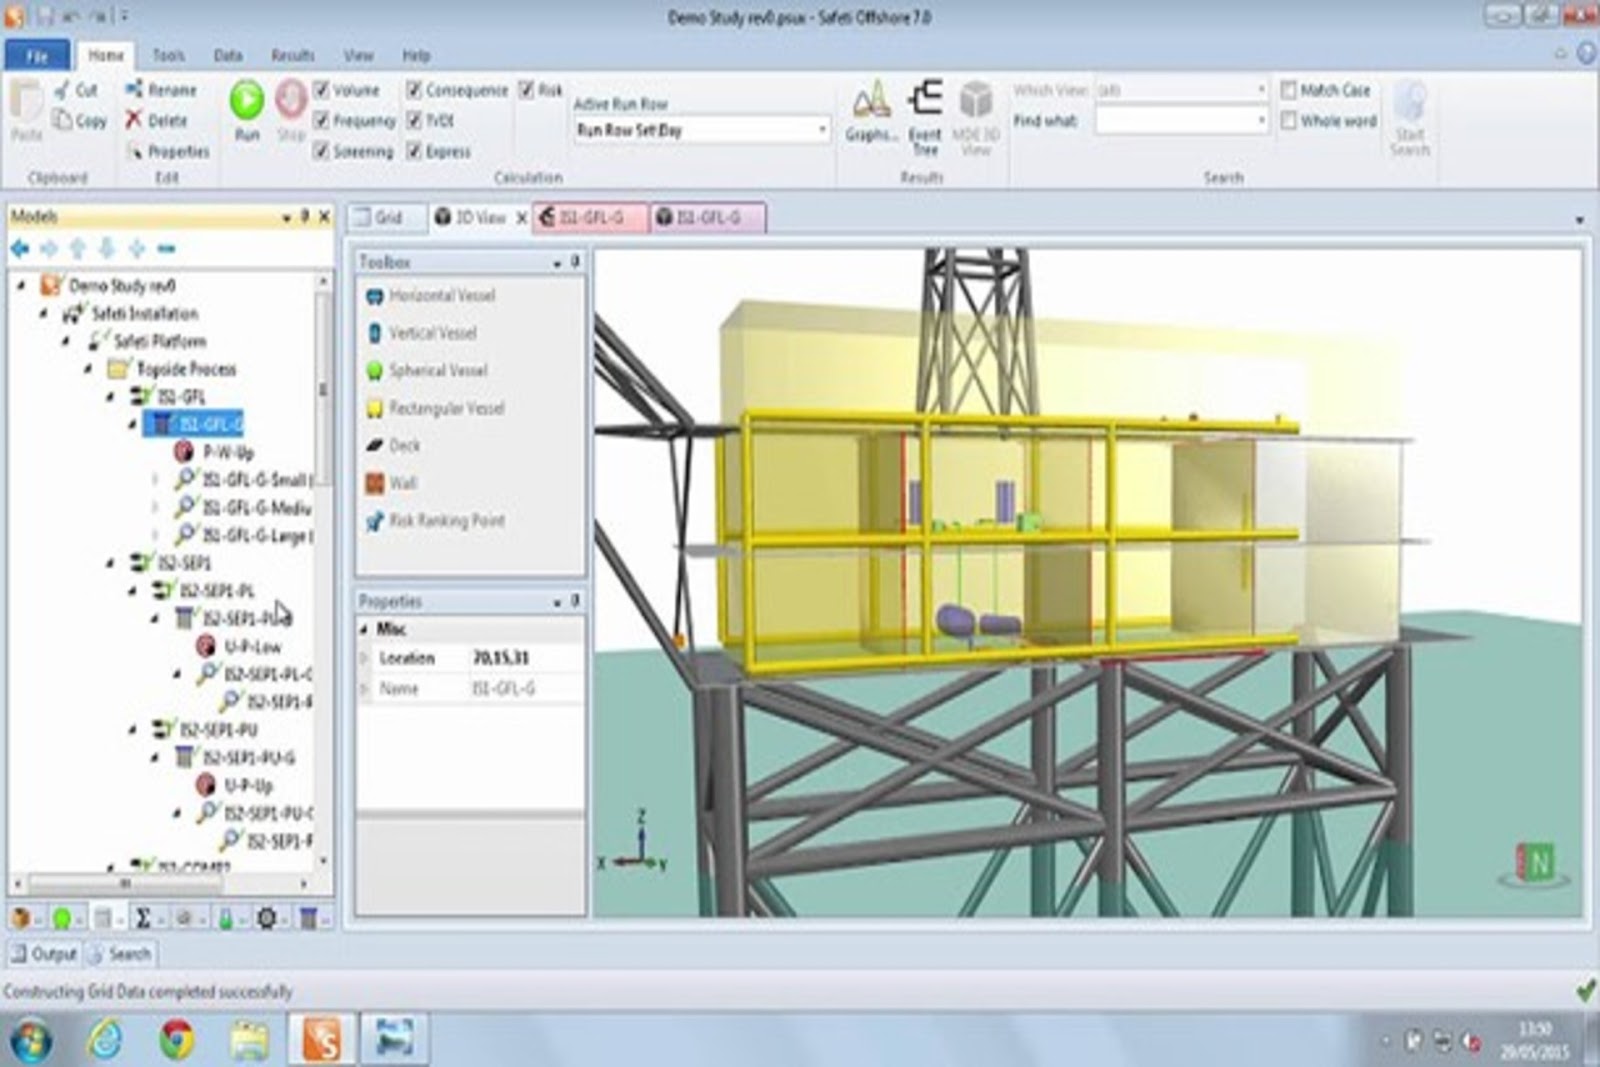1600x1067 pixels.
Task: Close the 3D View tab
Action: click(x=521, y=217)
